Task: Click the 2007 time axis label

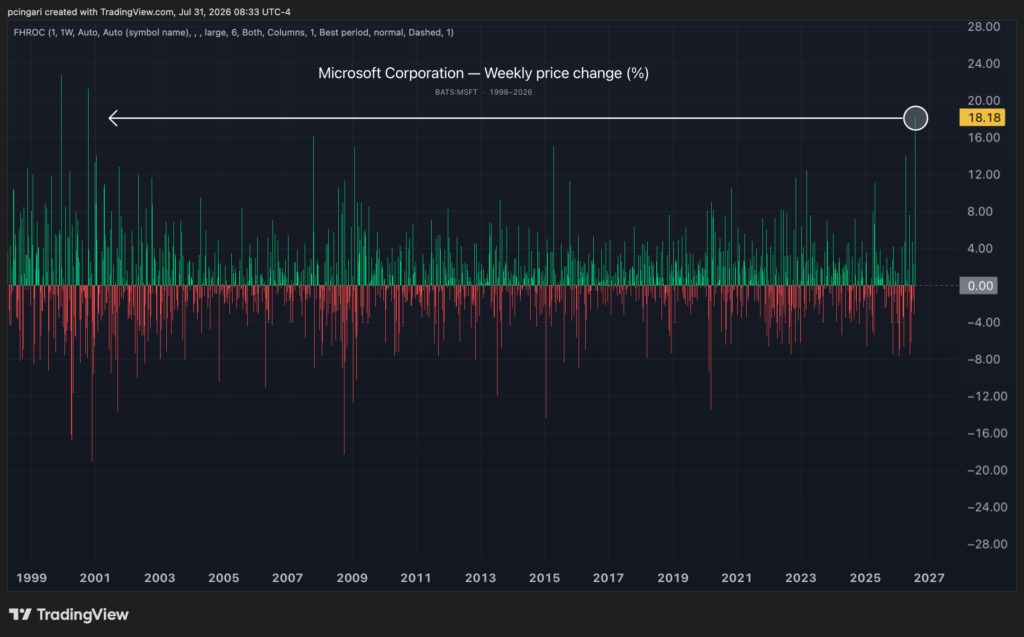Action: click(287, 578)
